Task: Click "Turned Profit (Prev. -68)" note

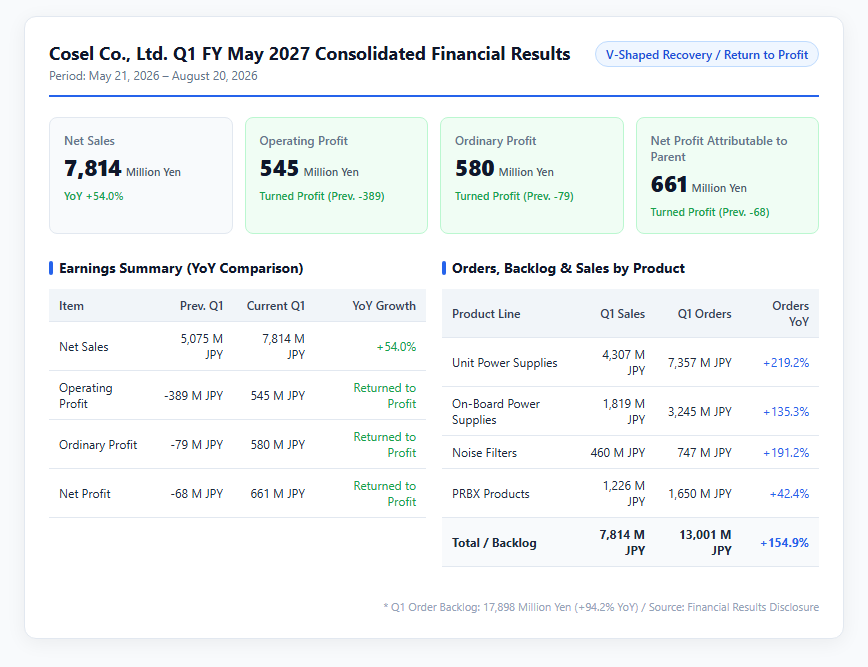Action: tap(710, 212)
